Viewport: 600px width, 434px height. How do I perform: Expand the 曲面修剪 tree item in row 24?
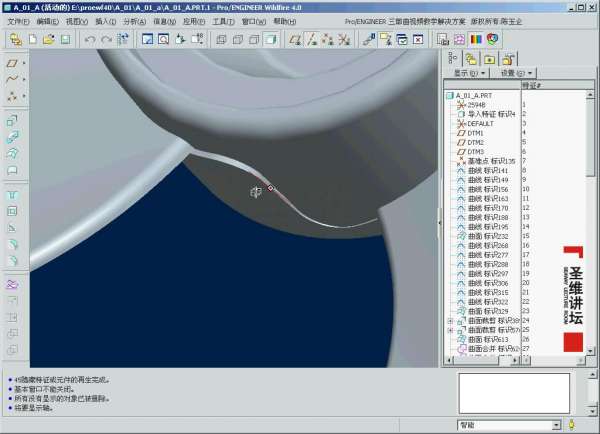tap(450, 321)
